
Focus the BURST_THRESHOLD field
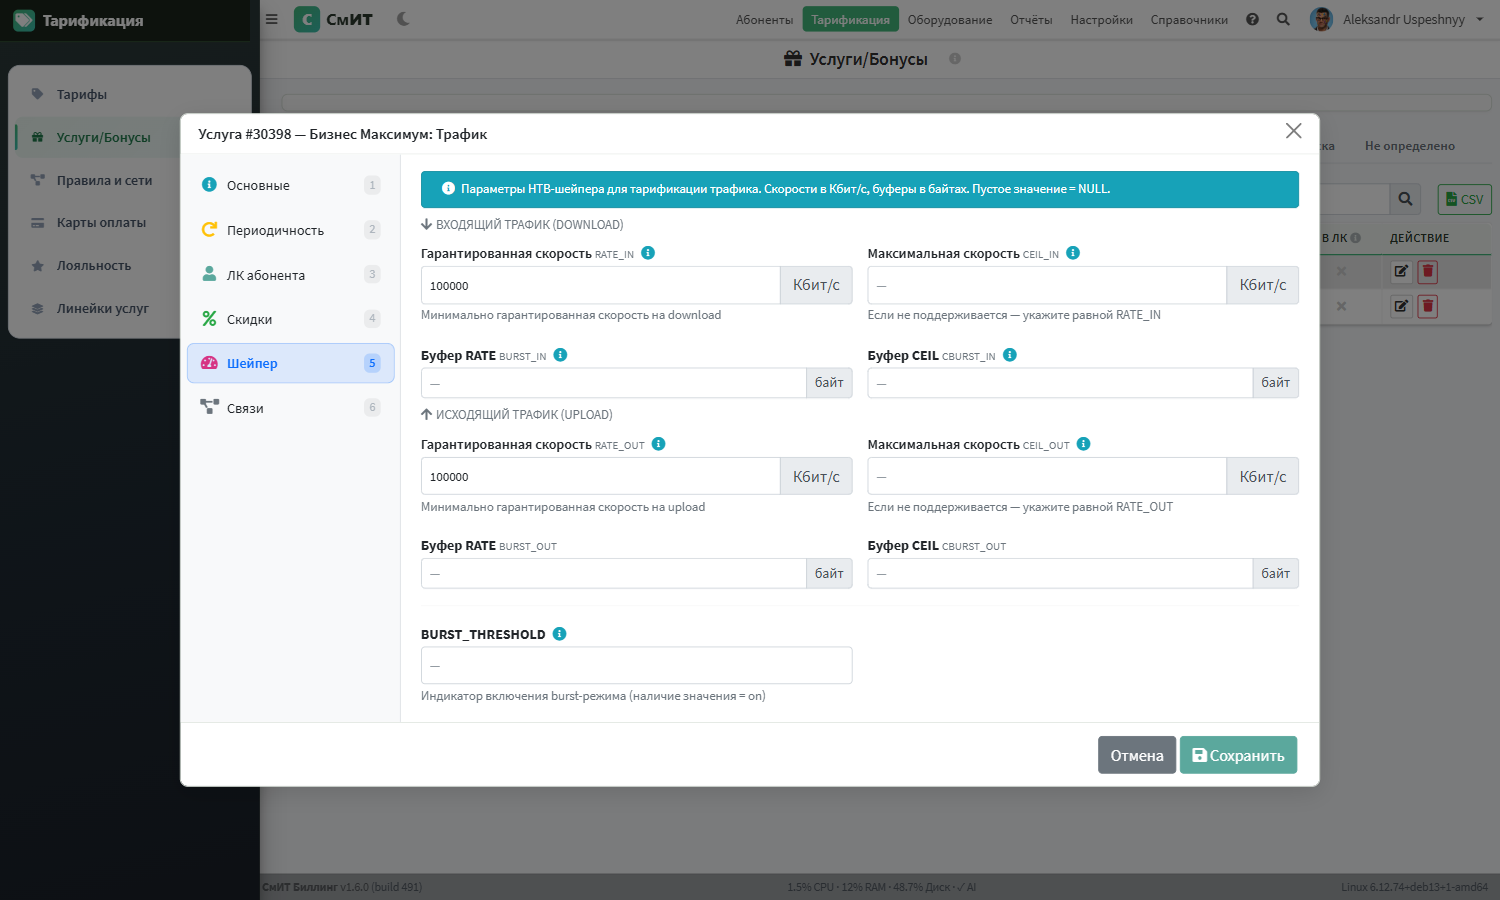[636, 665]
